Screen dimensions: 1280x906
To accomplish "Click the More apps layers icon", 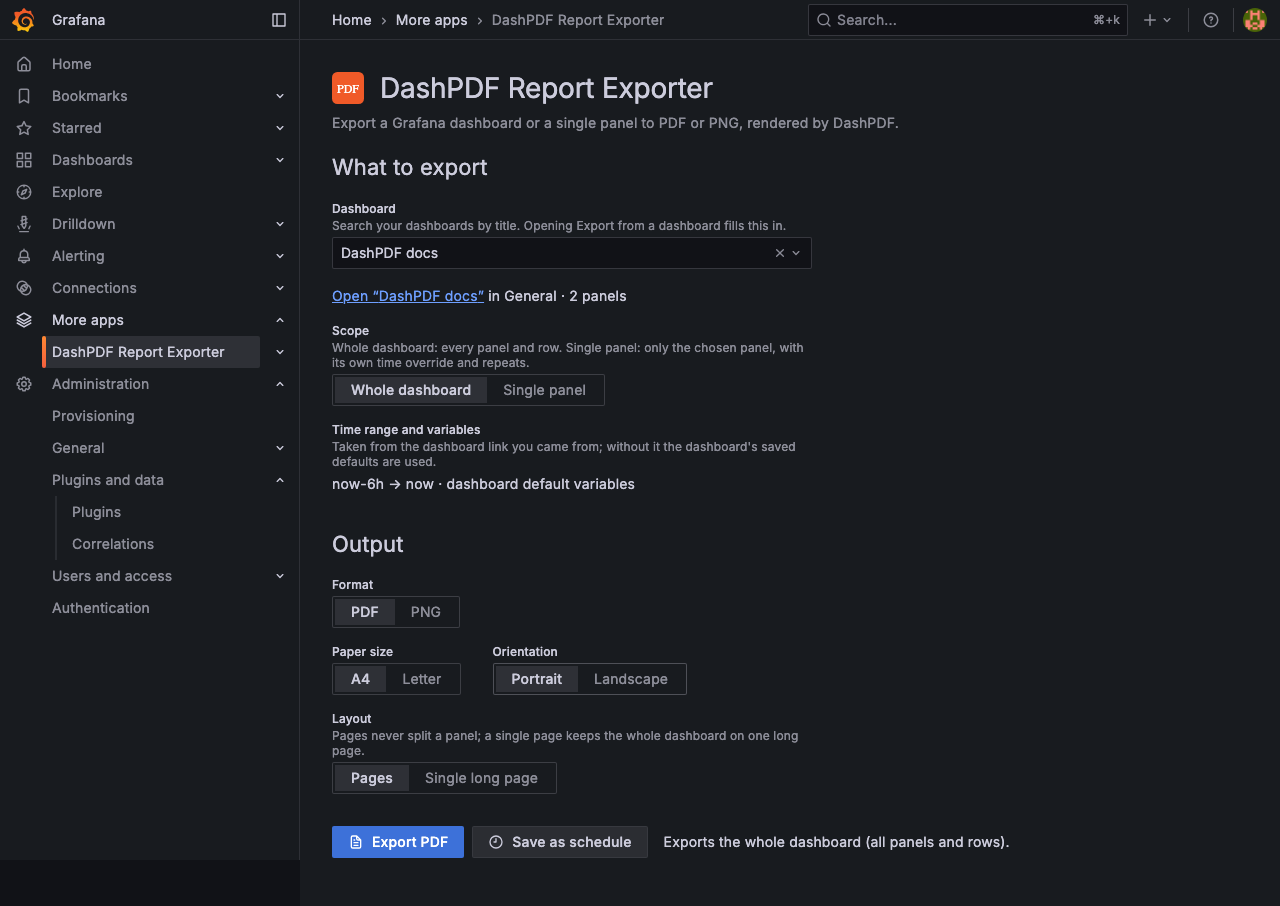I will [24, 320].
